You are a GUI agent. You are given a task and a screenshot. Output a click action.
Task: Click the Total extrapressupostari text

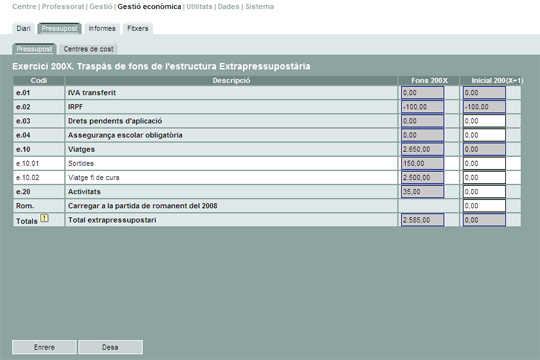(112, 220)
